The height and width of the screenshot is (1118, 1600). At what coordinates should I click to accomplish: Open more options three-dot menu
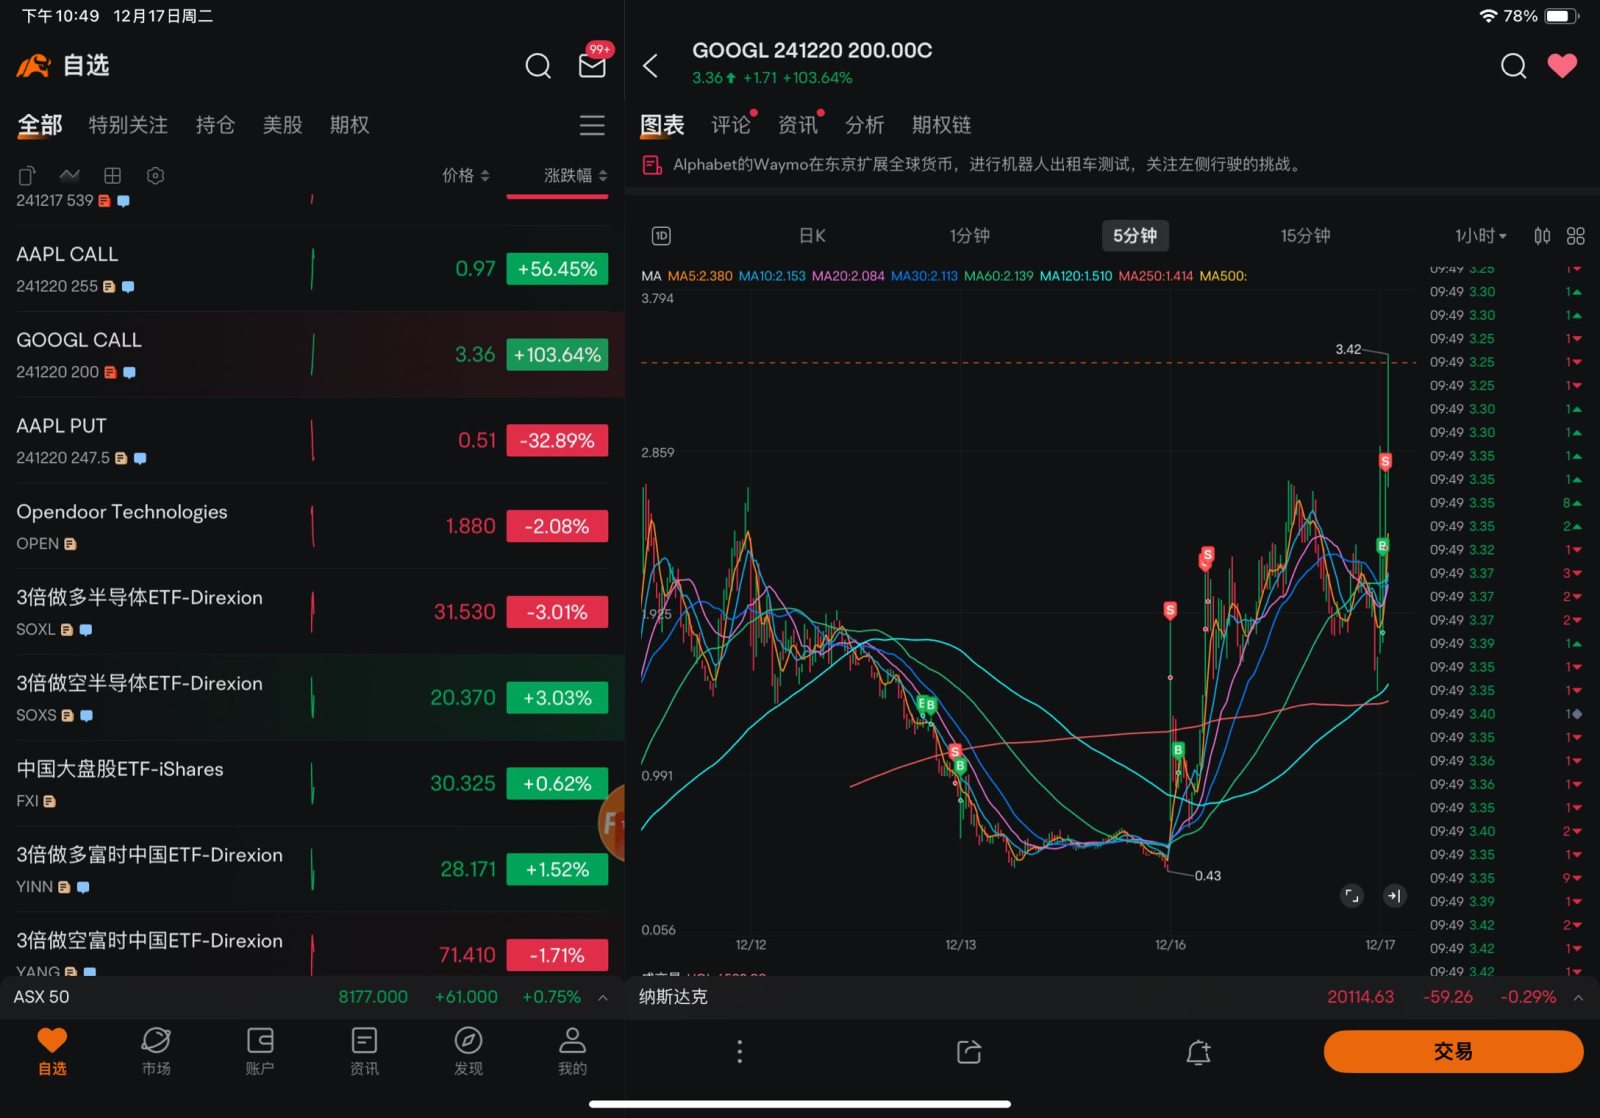pyautogui.click(x=739, y=1051)
